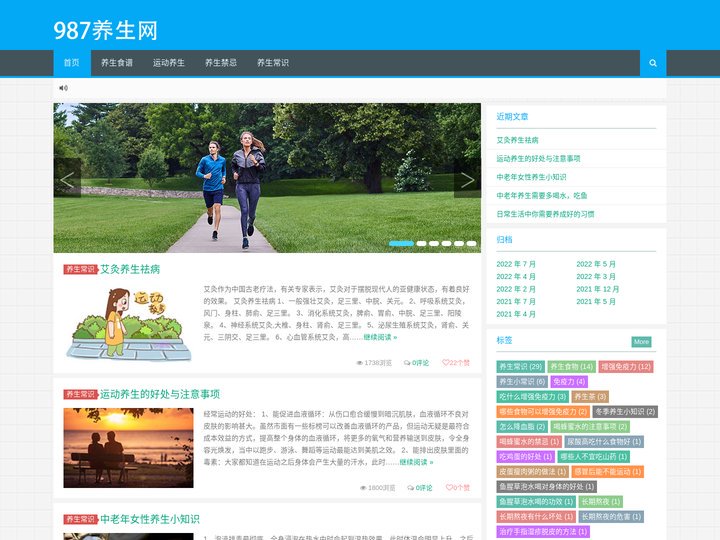
Task: Show previous slide with left arrow
Action: (x=67, y=178)
